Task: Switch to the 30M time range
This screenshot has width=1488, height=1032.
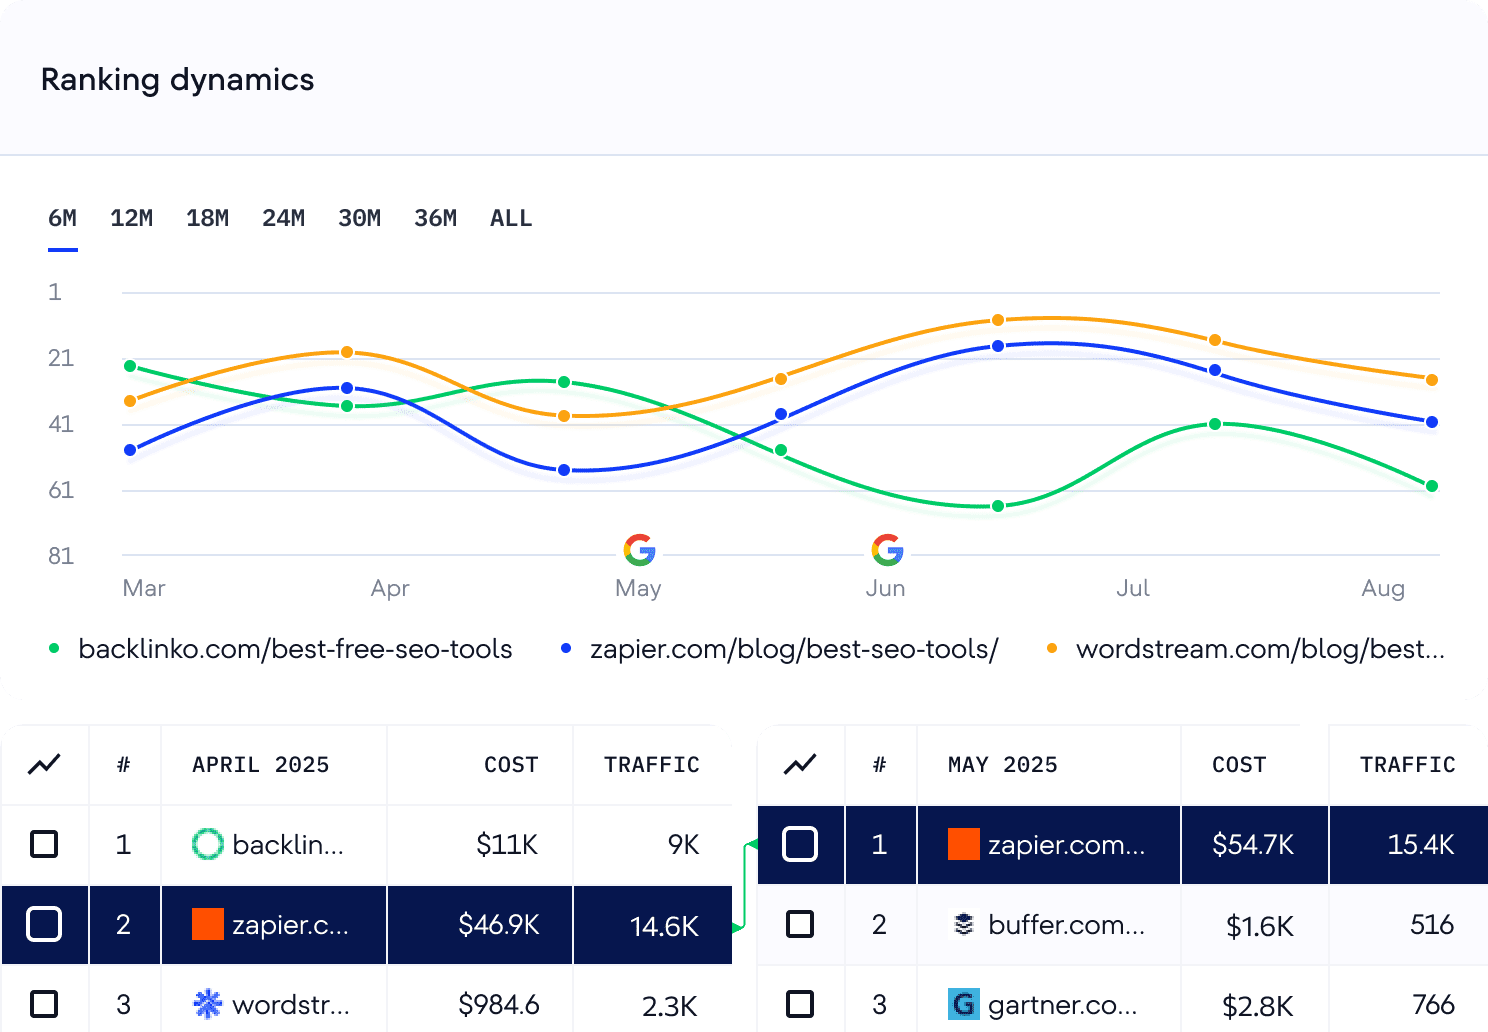Action: pyautogui.click(x=359, y=218)
